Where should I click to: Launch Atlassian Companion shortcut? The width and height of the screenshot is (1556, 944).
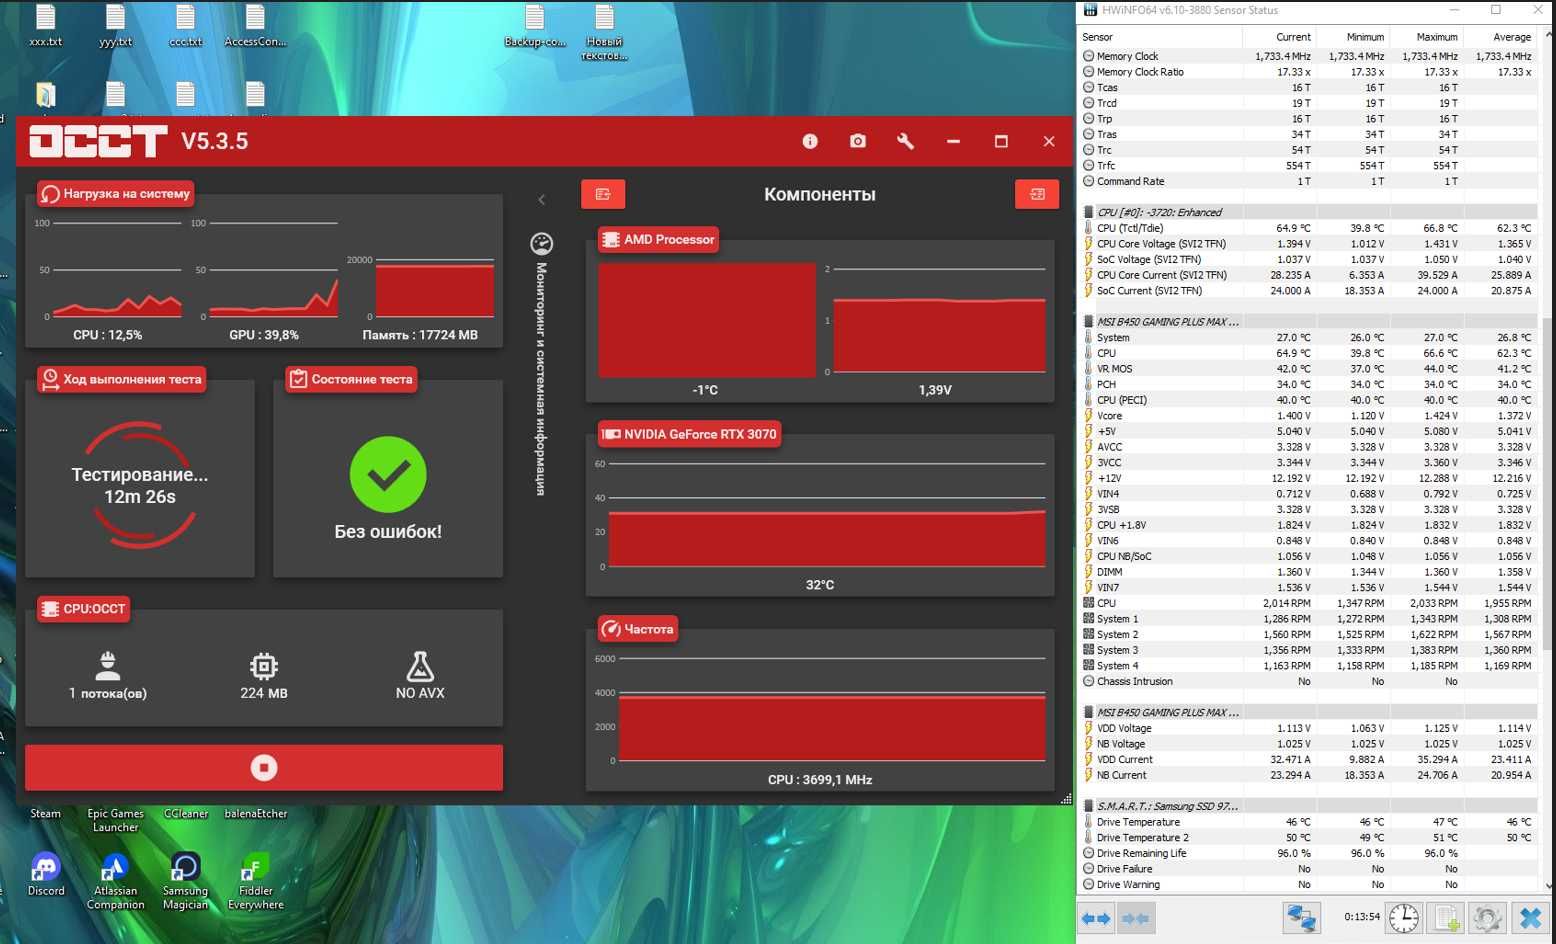click(x=116, y=881)
